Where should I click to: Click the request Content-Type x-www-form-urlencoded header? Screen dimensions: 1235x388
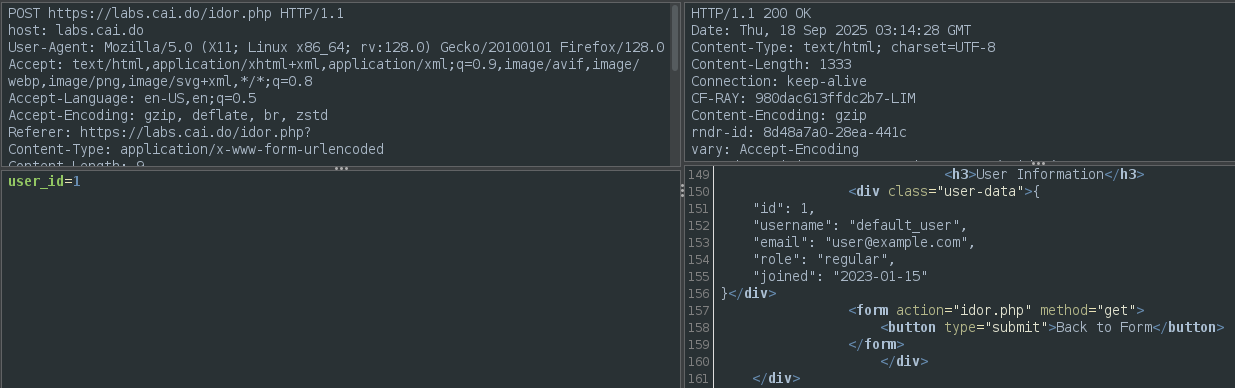tap(196, 149)
